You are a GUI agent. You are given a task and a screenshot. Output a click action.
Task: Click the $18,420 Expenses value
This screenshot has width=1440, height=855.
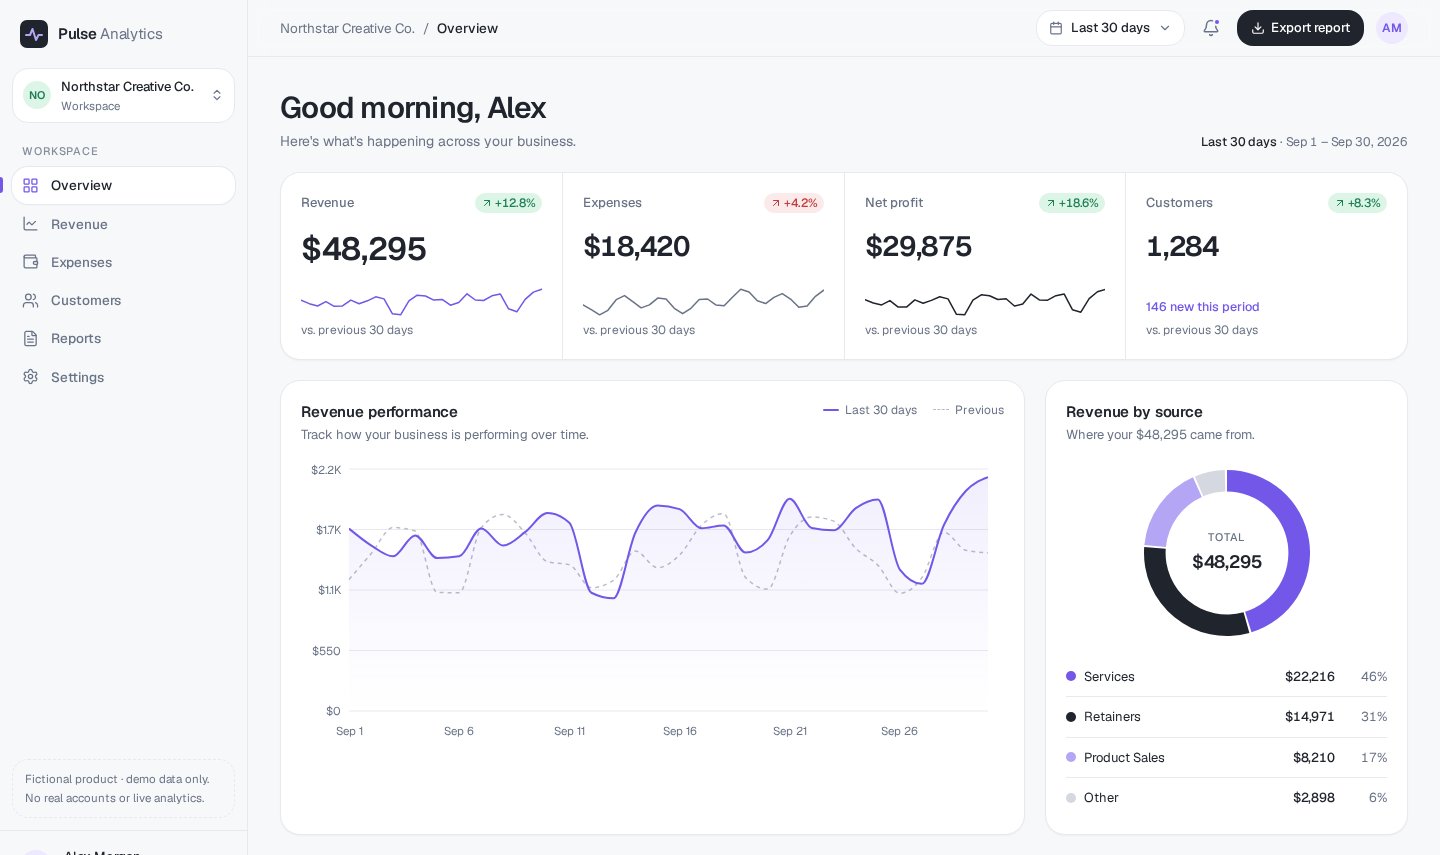(637, 246)
